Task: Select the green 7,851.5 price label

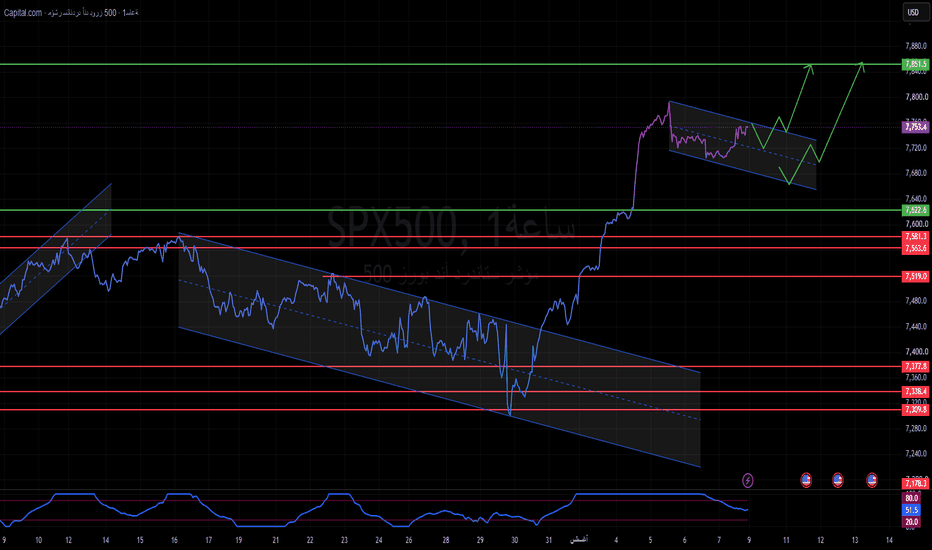Action: coord(915,64)
